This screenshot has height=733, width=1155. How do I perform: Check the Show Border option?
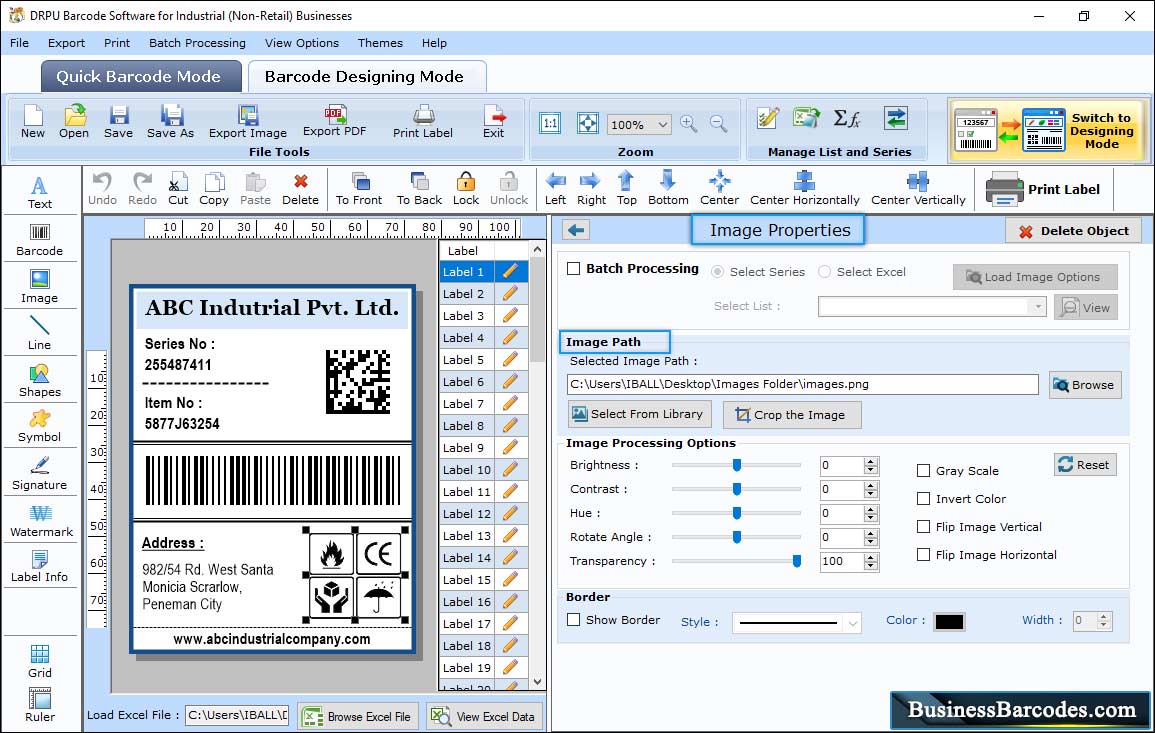point(574,620)
